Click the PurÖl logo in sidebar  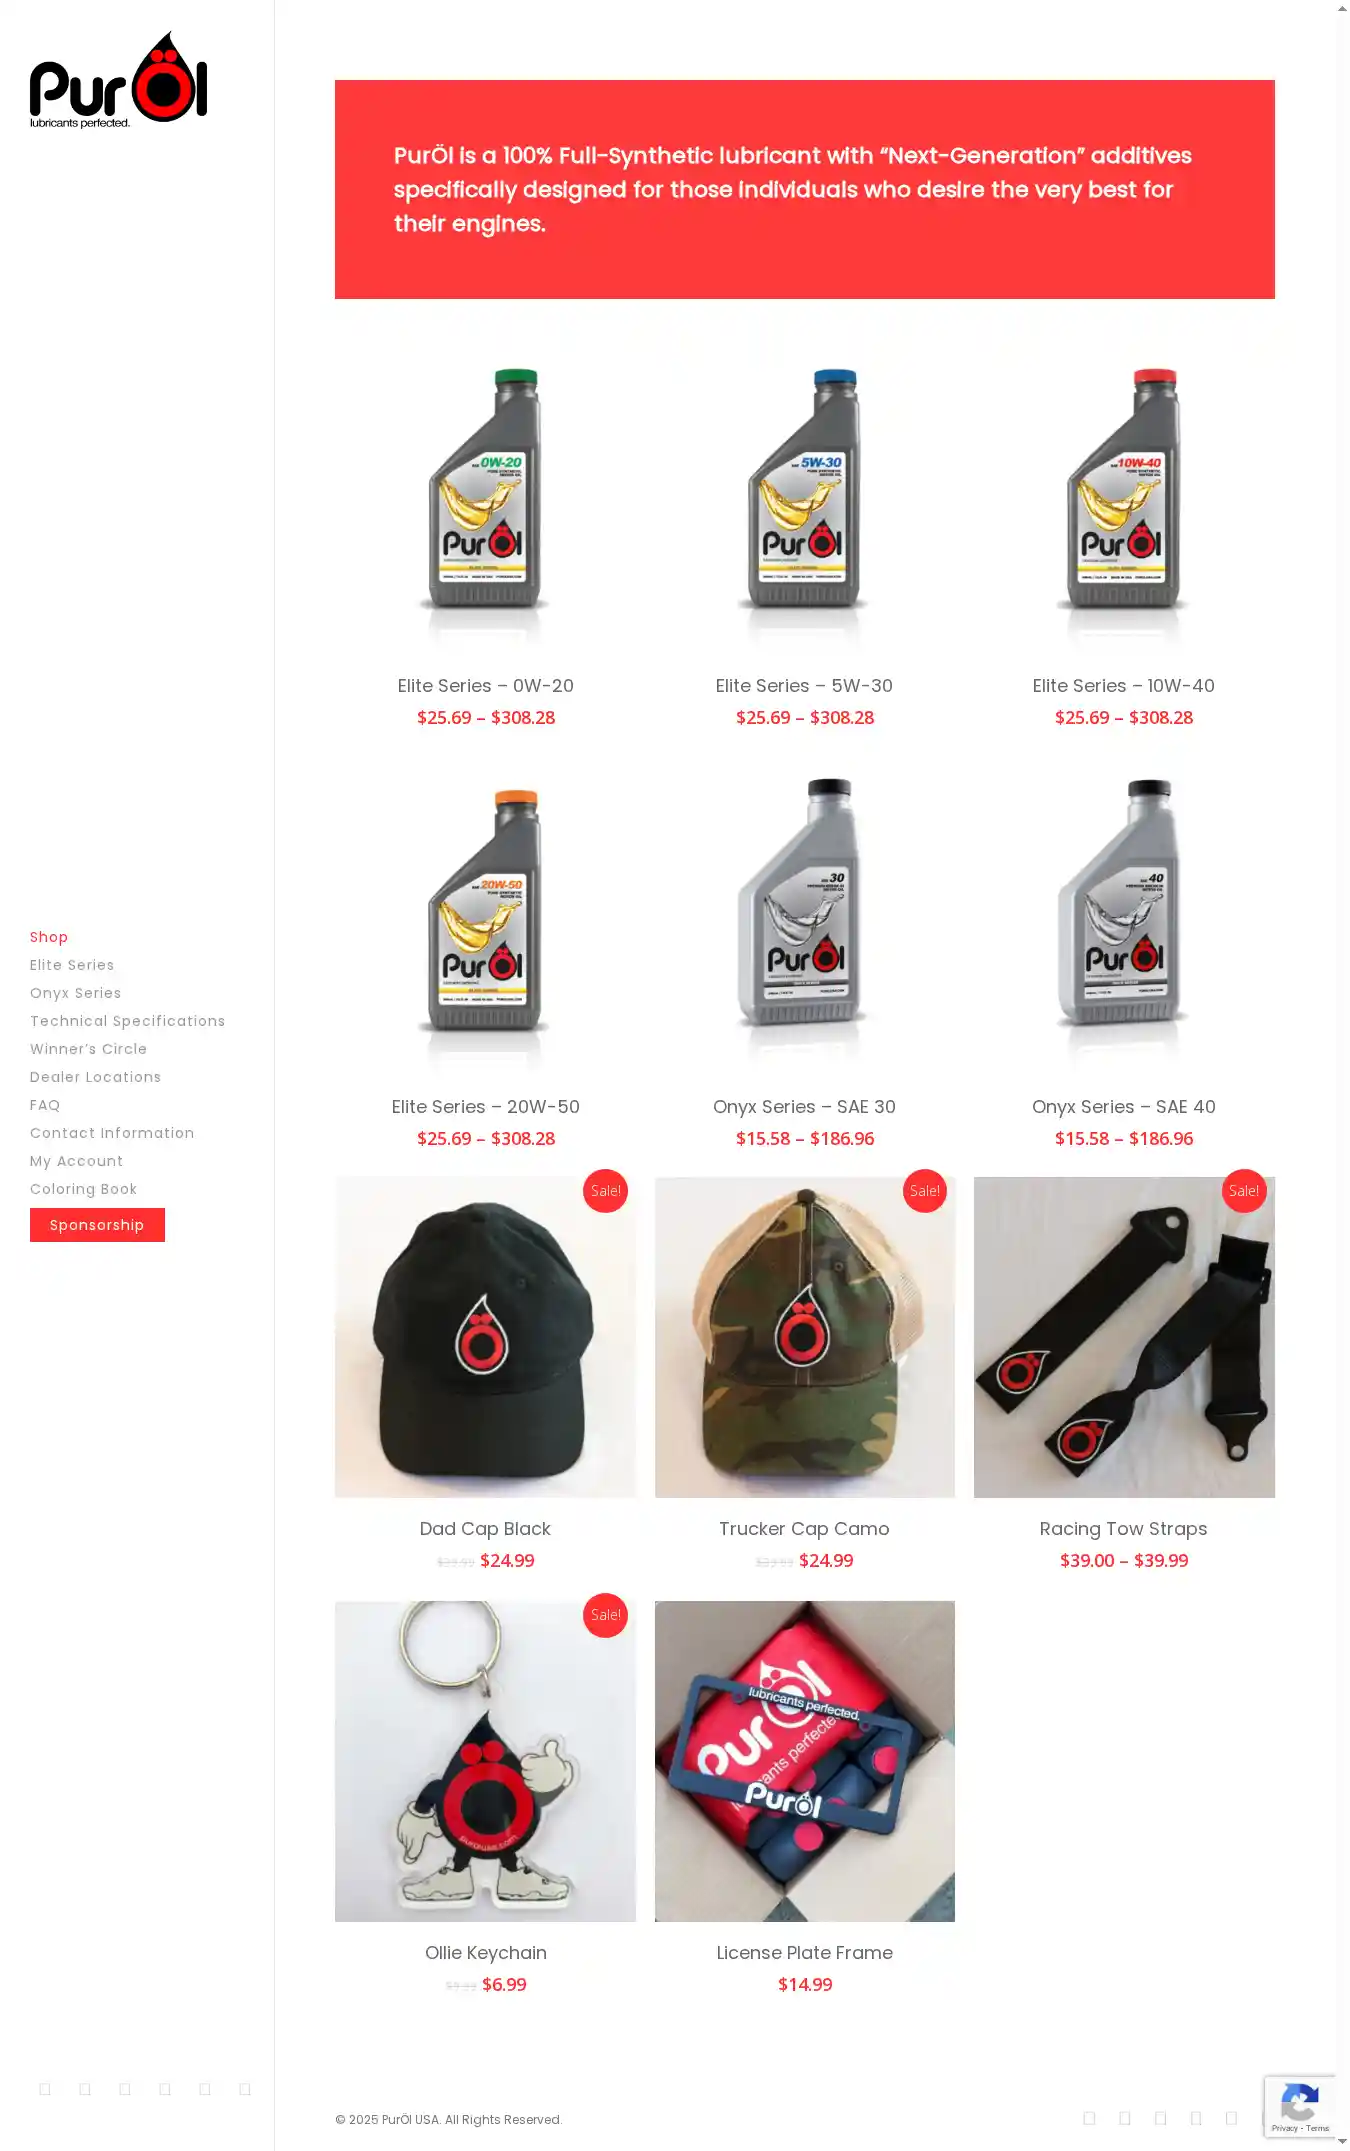118,80
